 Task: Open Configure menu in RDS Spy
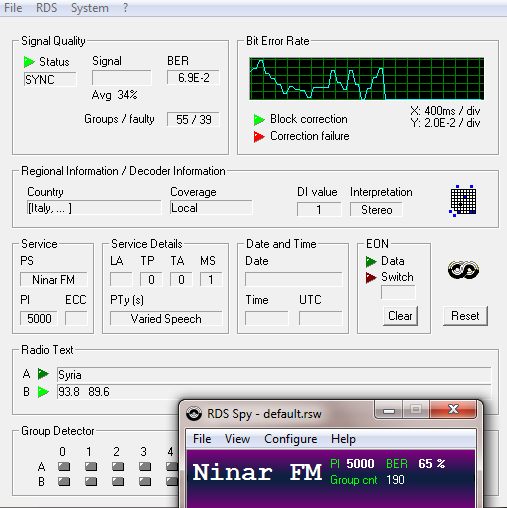[x=290, y=439]
